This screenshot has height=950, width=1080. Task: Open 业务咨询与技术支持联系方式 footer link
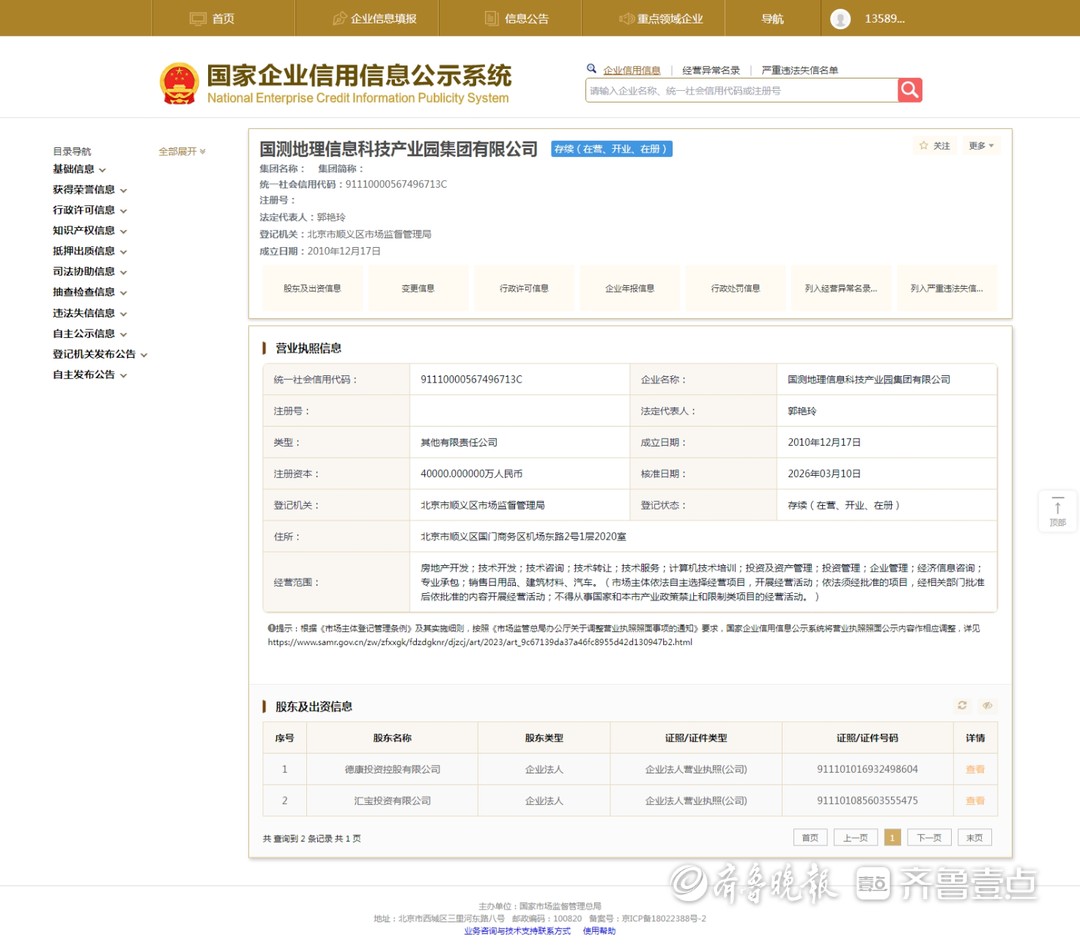(x=517, y=931)
